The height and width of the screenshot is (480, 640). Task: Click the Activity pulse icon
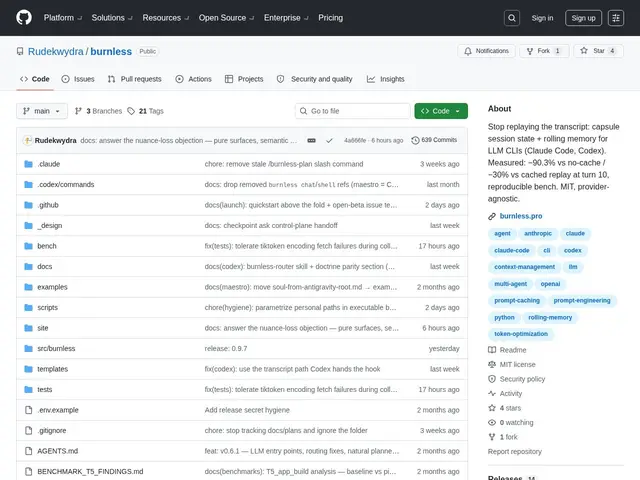pyautogui.click(x=492, y=393)
